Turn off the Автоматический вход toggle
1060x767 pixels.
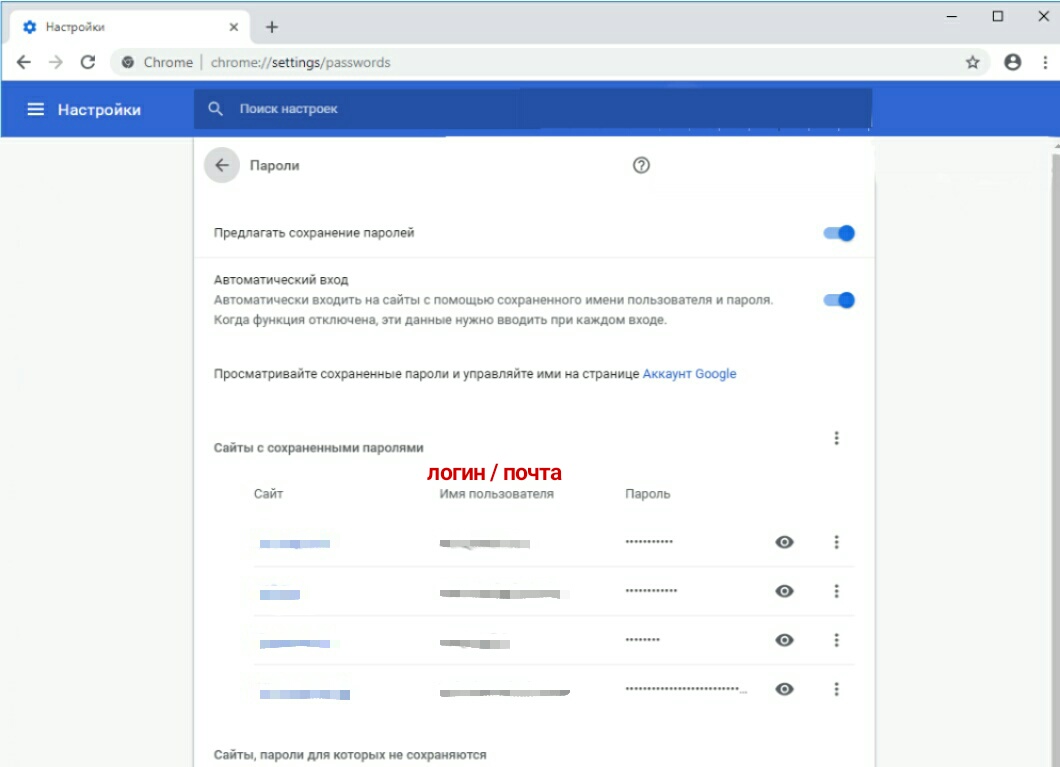pyautogui.click(x=839, y=299)
